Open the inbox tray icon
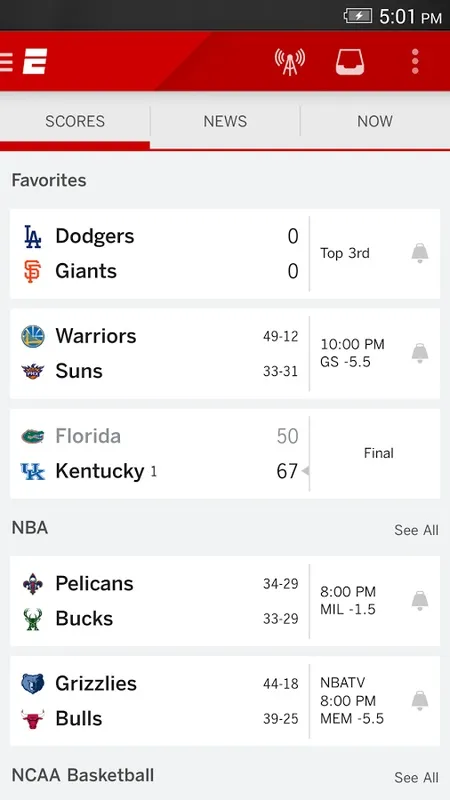The width and height of the screenshot is (450, 800). pos(350,62)
